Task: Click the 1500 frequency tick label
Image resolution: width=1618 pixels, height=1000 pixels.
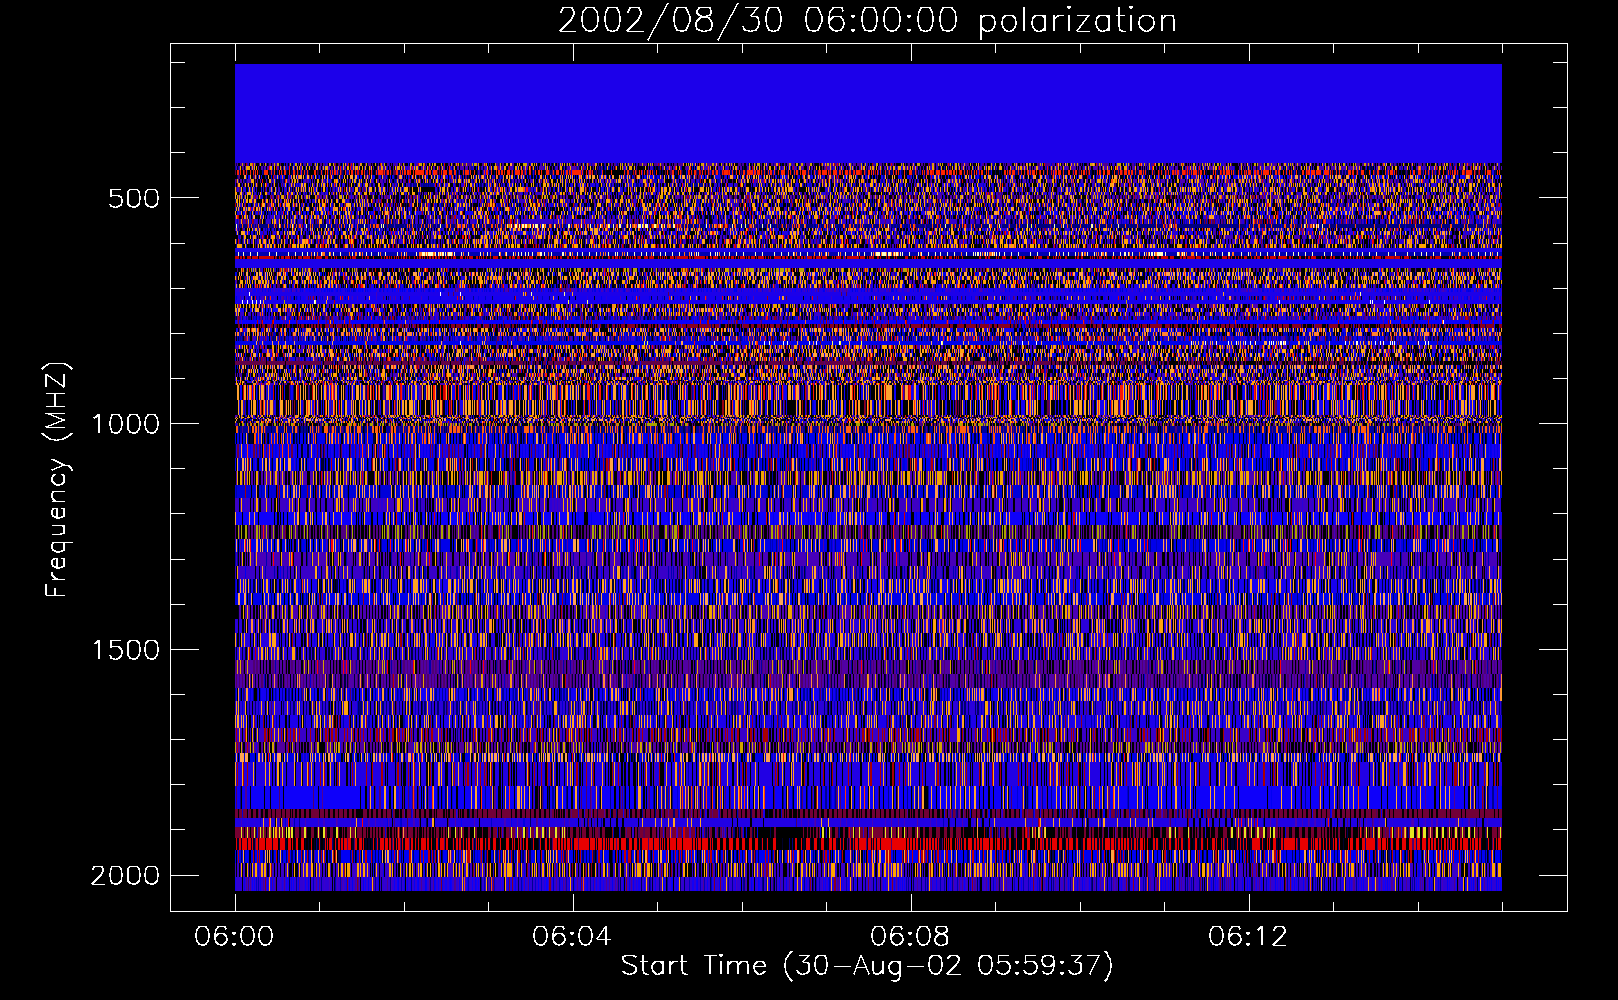Action: (x=125, y=650)
